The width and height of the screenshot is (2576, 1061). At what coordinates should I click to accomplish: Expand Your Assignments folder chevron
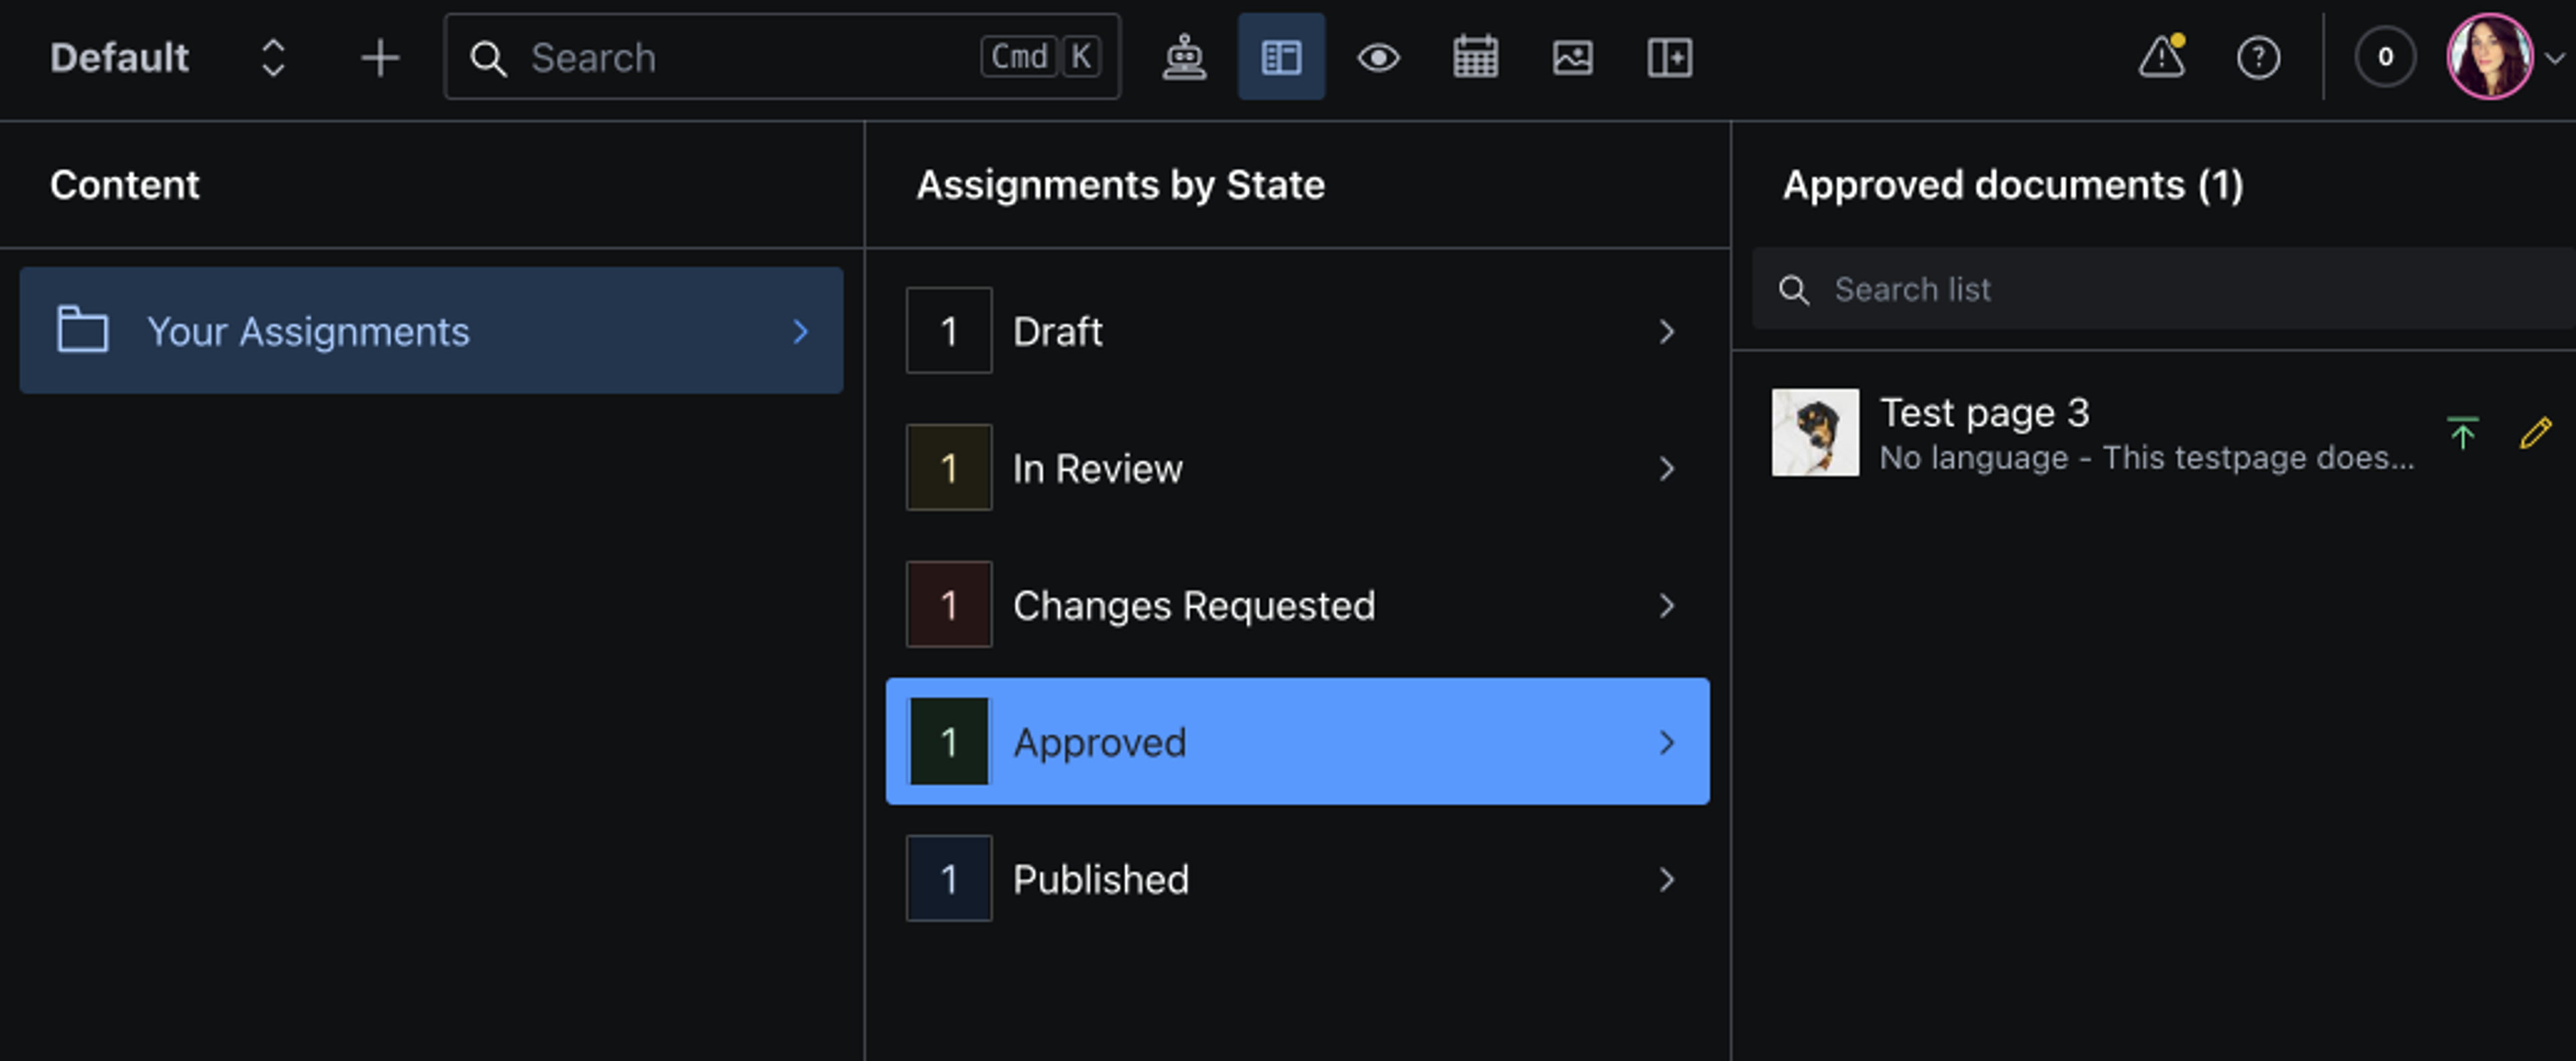pos(800,331)
